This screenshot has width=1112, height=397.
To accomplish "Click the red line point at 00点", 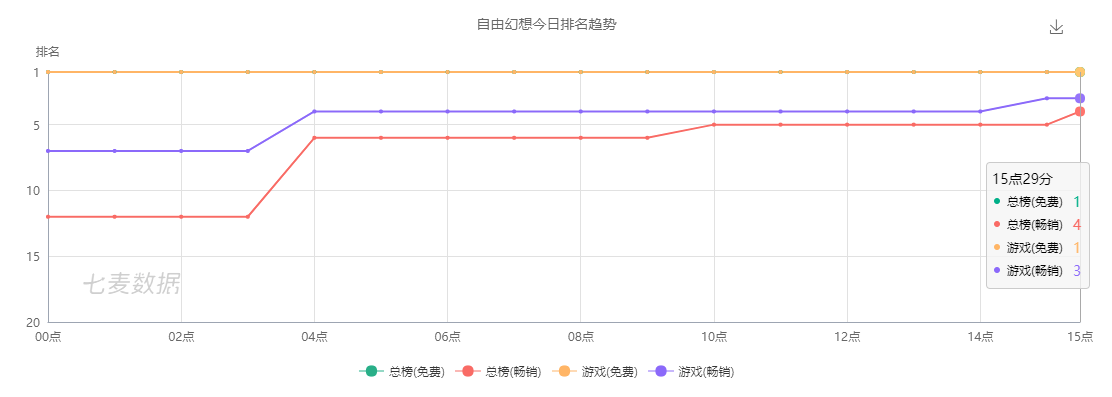I will coord(48,217).
